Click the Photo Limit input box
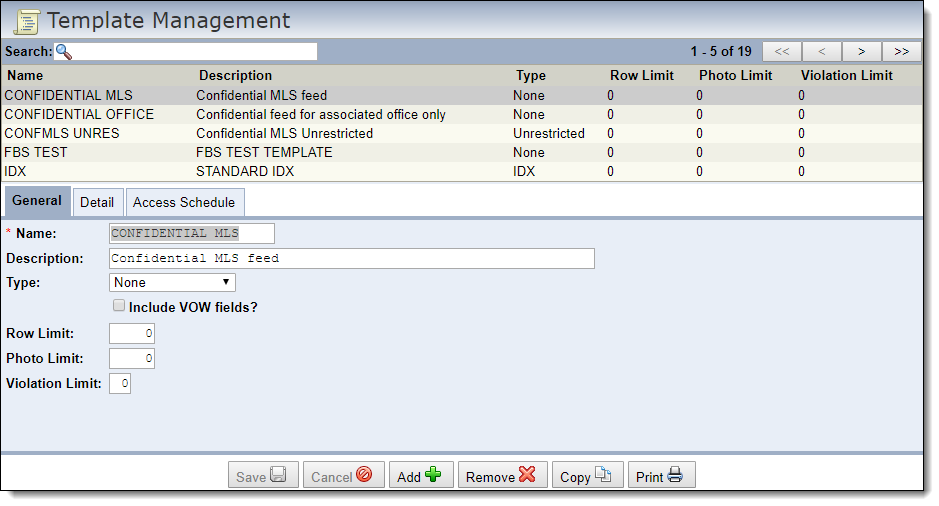 click(x=132, y=359)
